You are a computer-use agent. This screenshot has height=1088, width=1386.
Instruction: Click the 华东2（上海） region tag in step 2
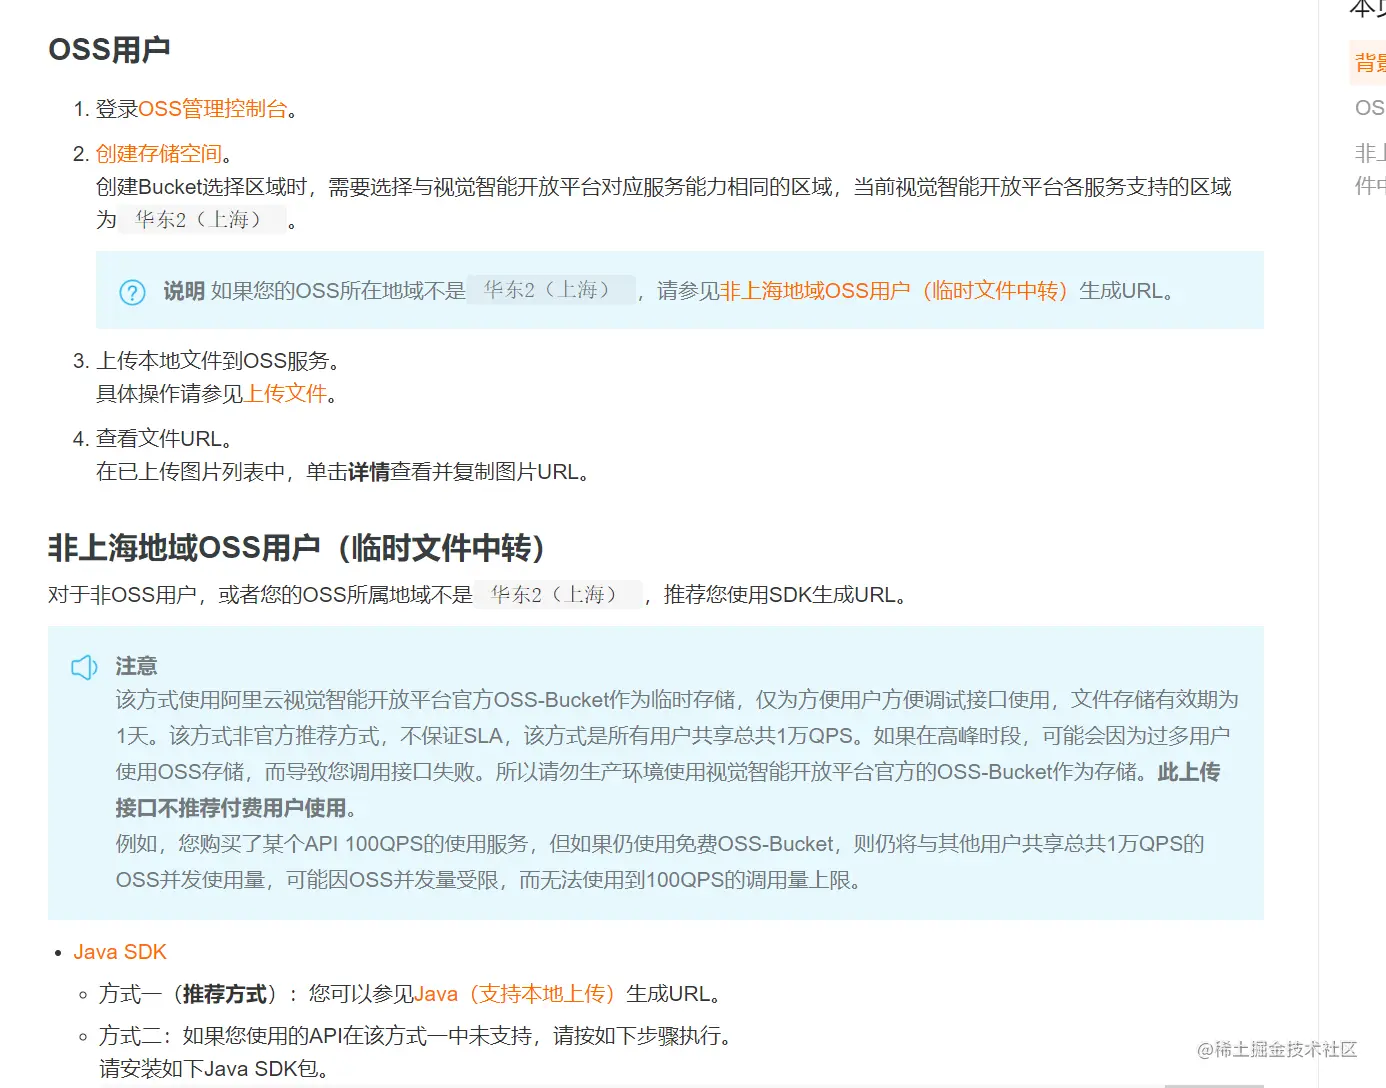pos(199,219)
